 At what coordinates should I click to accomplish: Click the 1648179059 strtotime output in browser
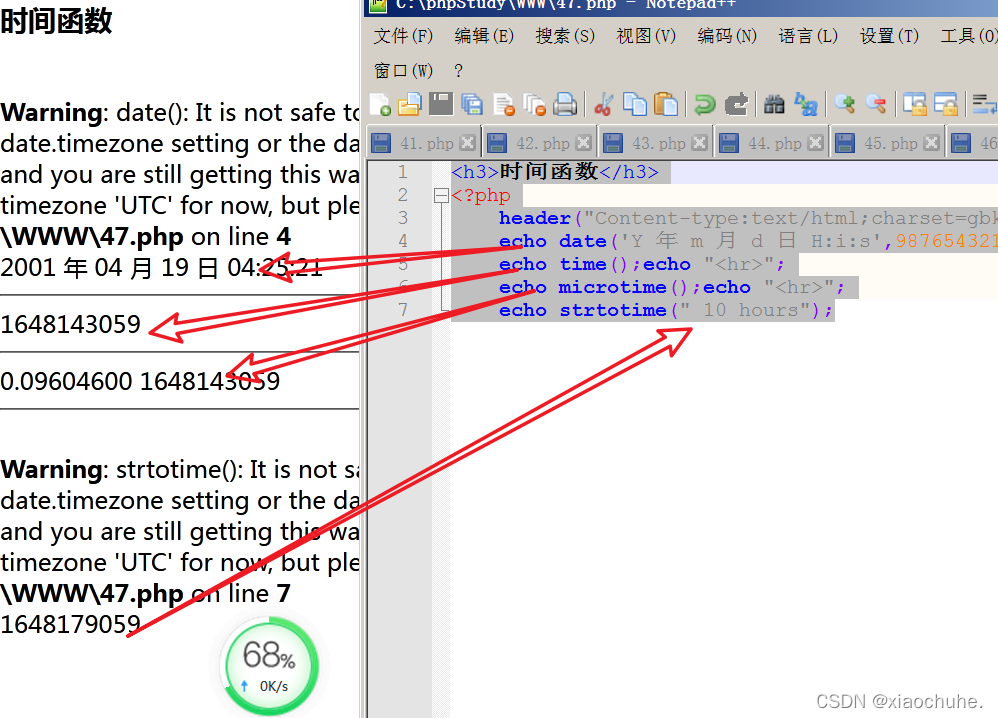click(70, 624)
